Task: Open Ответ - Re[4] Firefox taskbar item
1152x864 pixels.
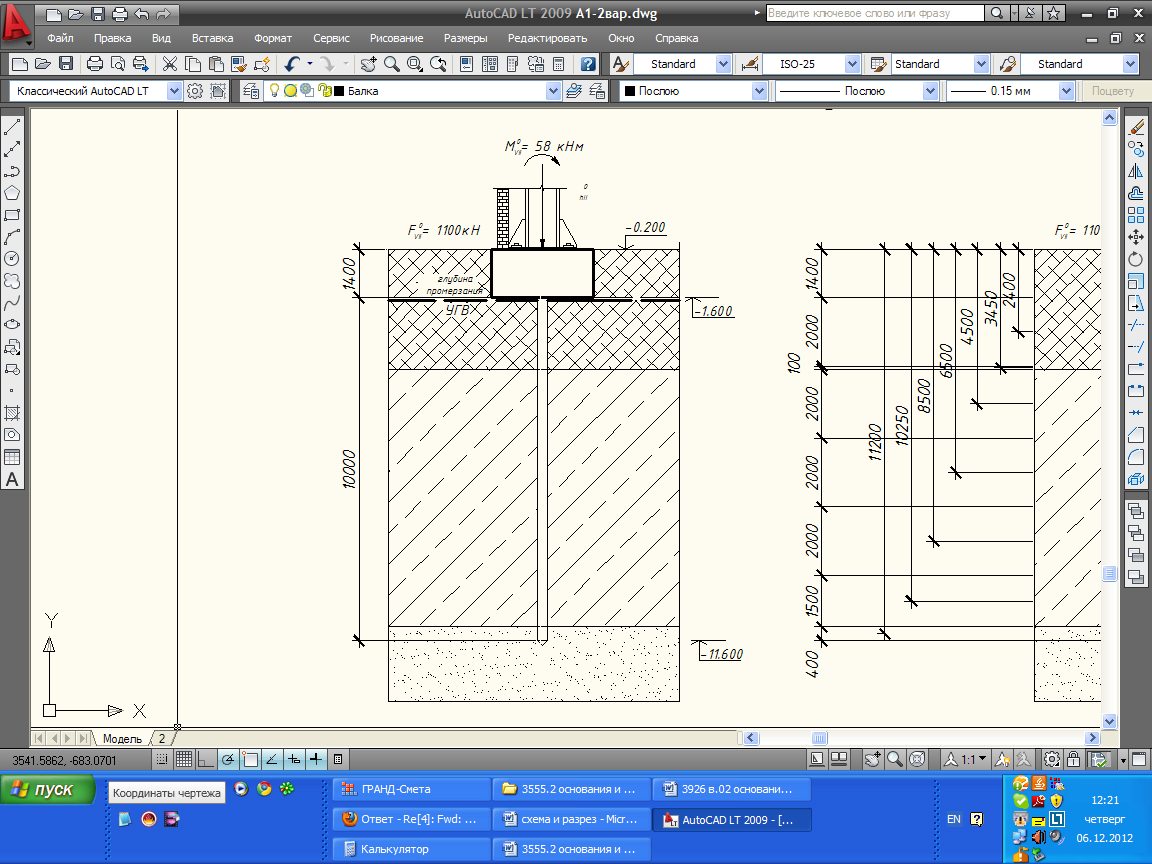Action: [411, 819]
